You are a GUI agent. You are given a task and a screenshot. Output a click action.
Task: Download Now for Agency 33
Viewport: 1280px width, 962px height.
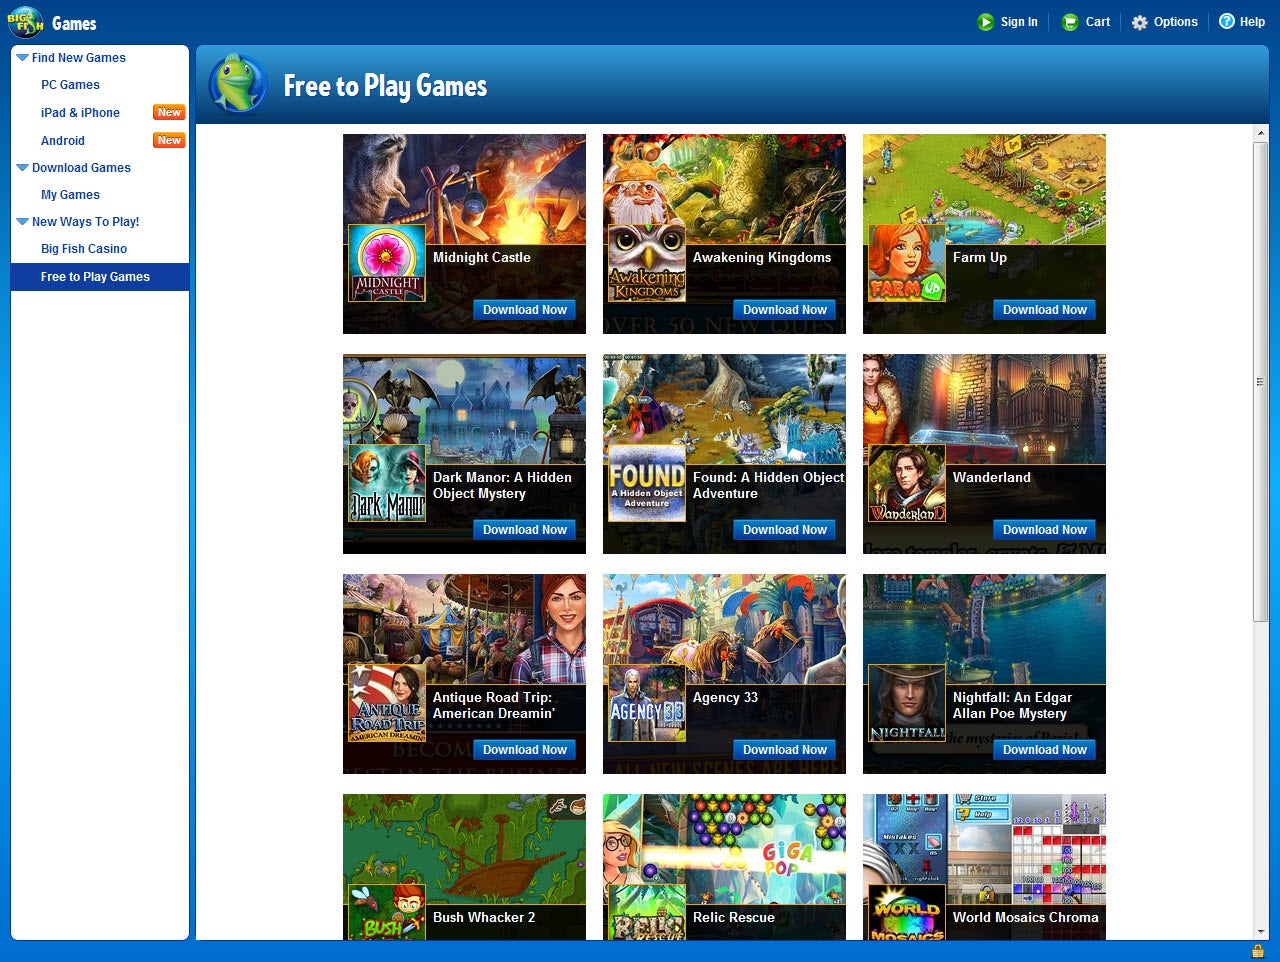pyautogui.click(x=785, y=750)
